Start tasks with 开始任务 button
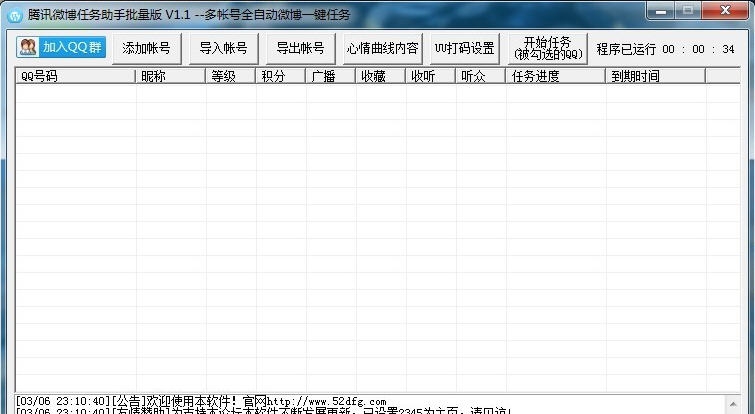755x414 pixels. pyautogui.click(x=547, y=48)
